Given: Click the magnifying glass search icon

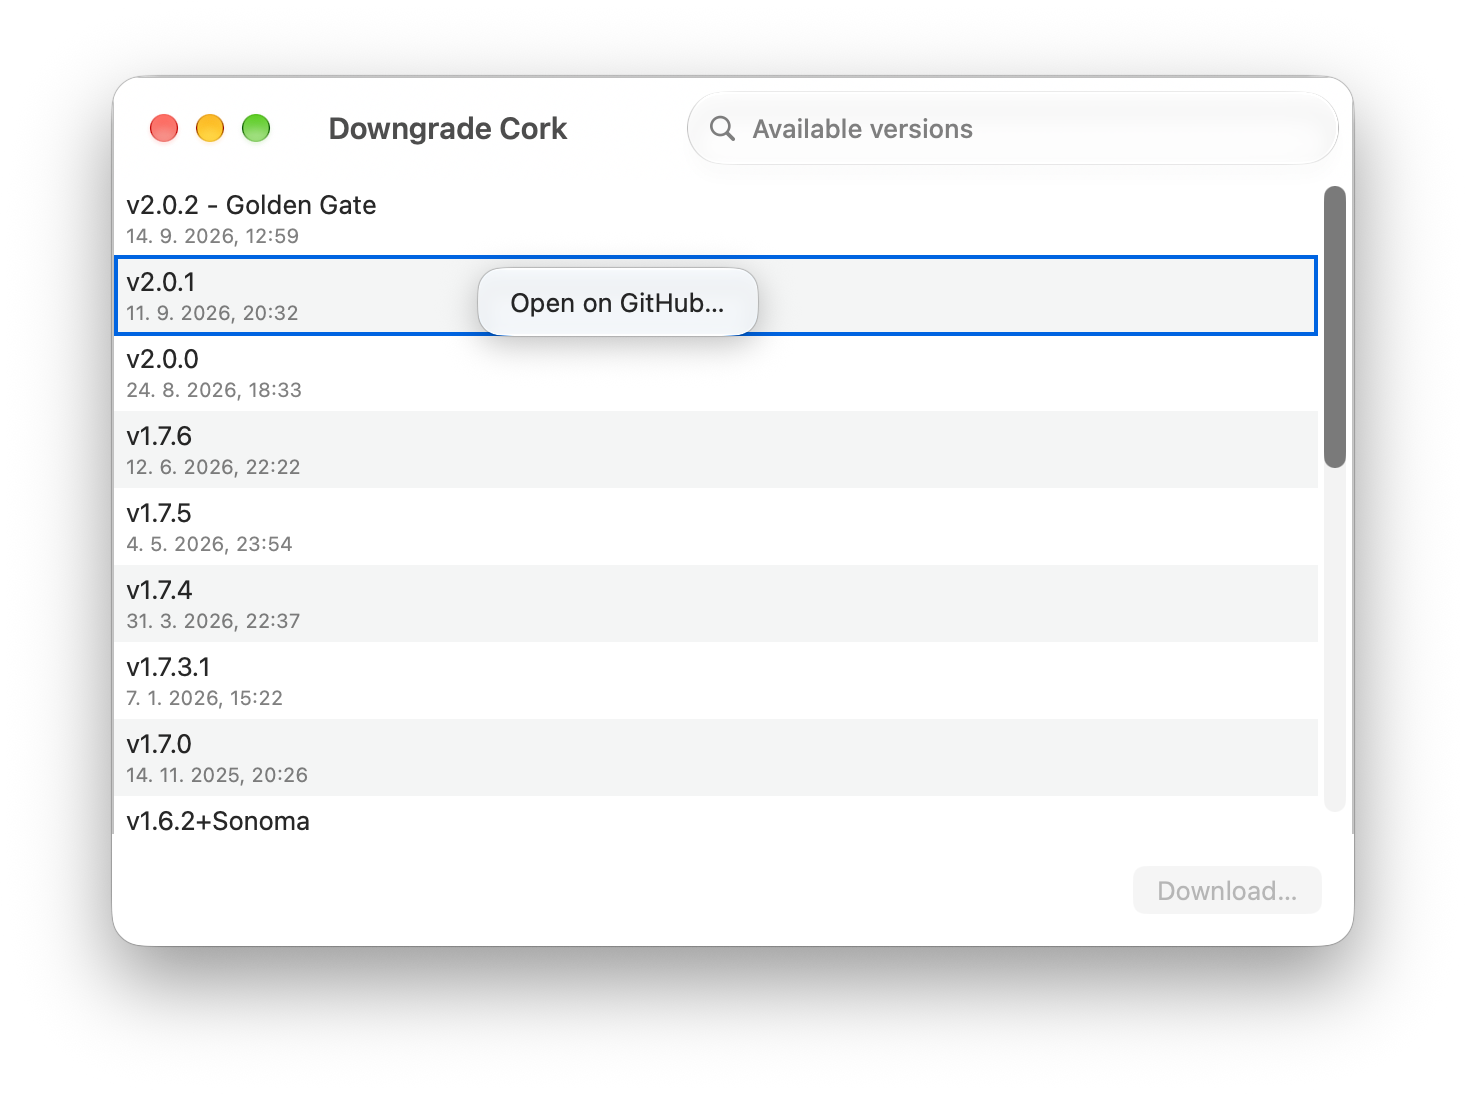Looking at the screenshot, I should (722, 128).
